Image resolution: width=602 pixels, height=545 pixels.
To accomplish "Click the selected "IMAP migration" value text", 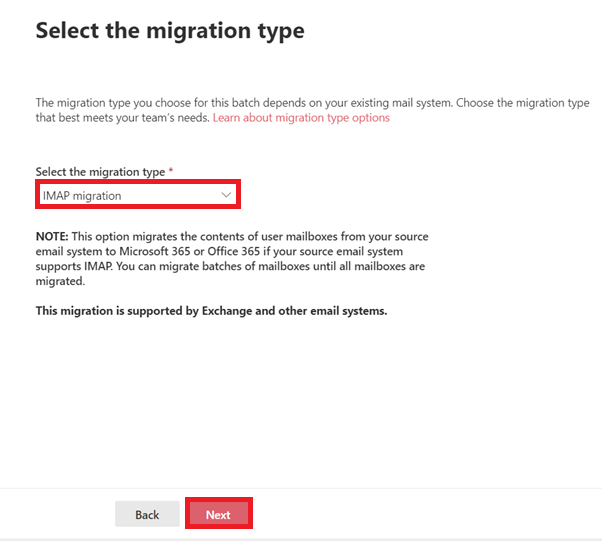I will [82, 195].
